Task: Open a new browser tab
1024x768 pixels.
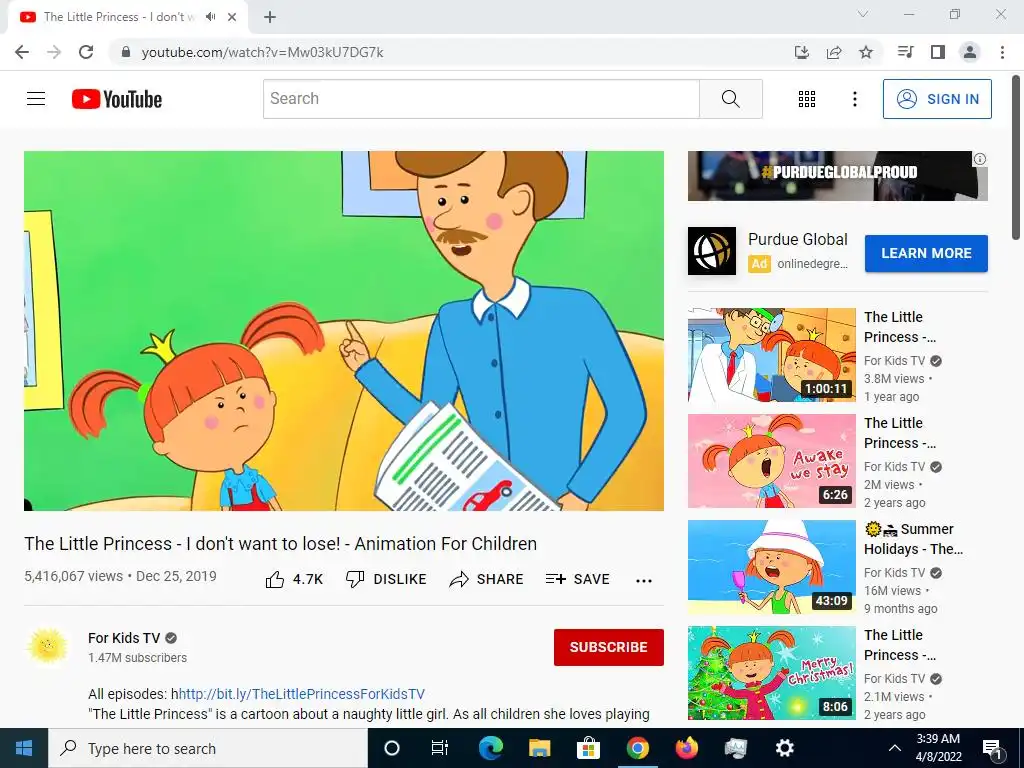Action: 270,17
